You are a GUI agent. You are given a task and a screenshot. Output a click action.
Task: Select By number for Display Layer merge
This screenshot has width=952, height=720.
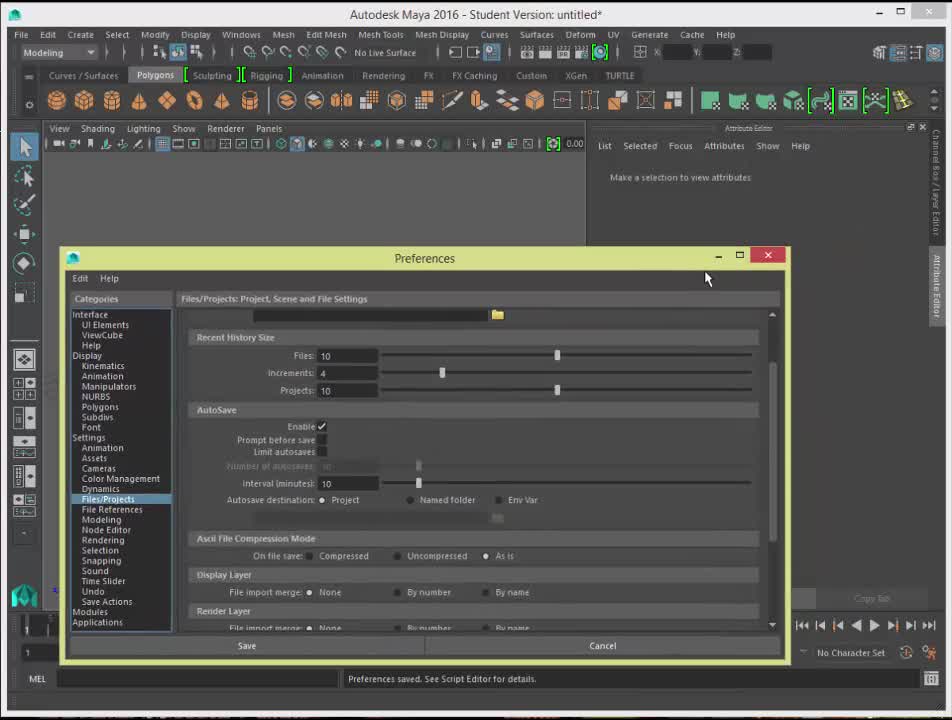pyautogui.click(x=398, y=593)
